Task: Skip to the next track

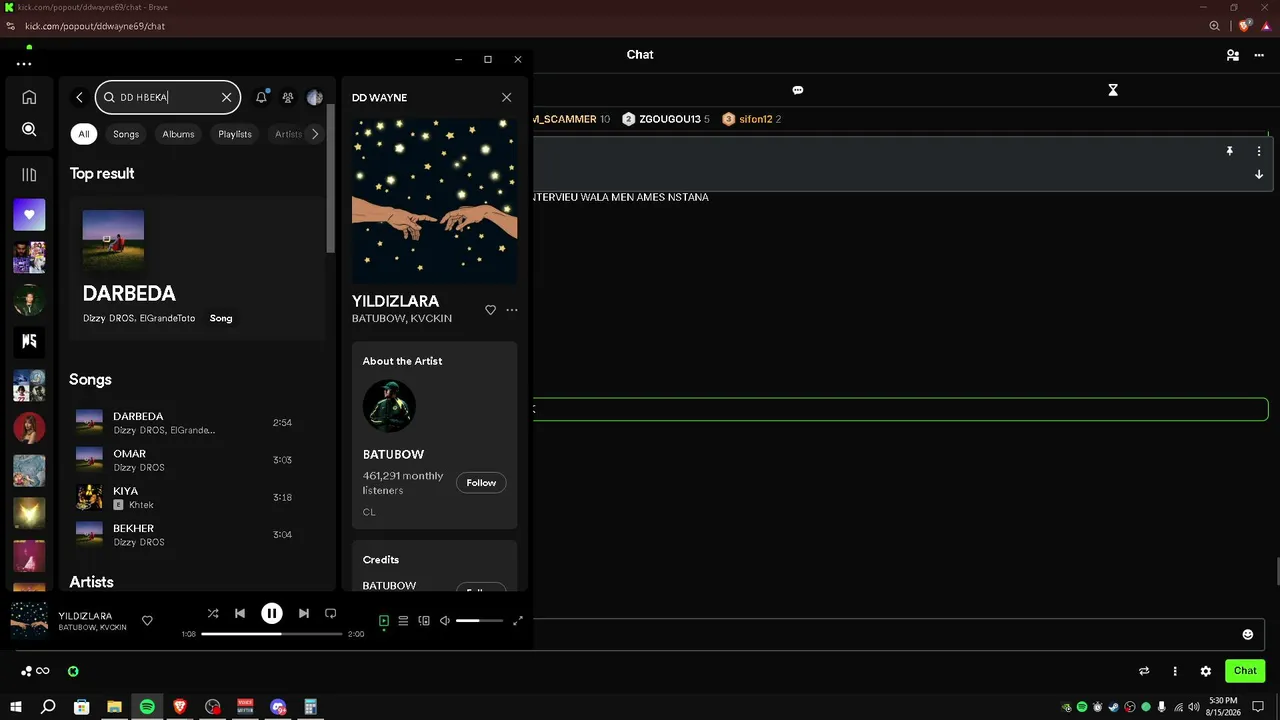Action: pyautogui.click(x=304, y=613)
